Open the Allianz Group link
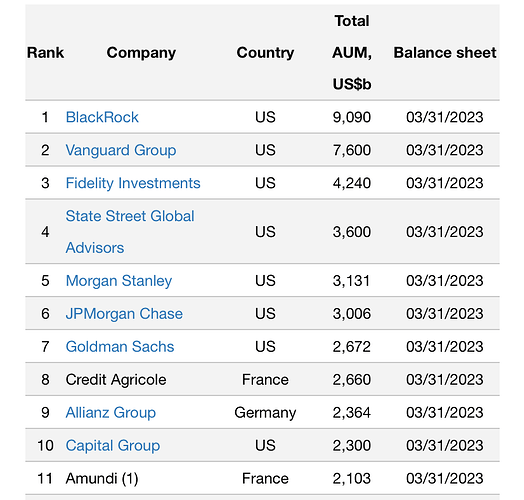 (111, 412)
